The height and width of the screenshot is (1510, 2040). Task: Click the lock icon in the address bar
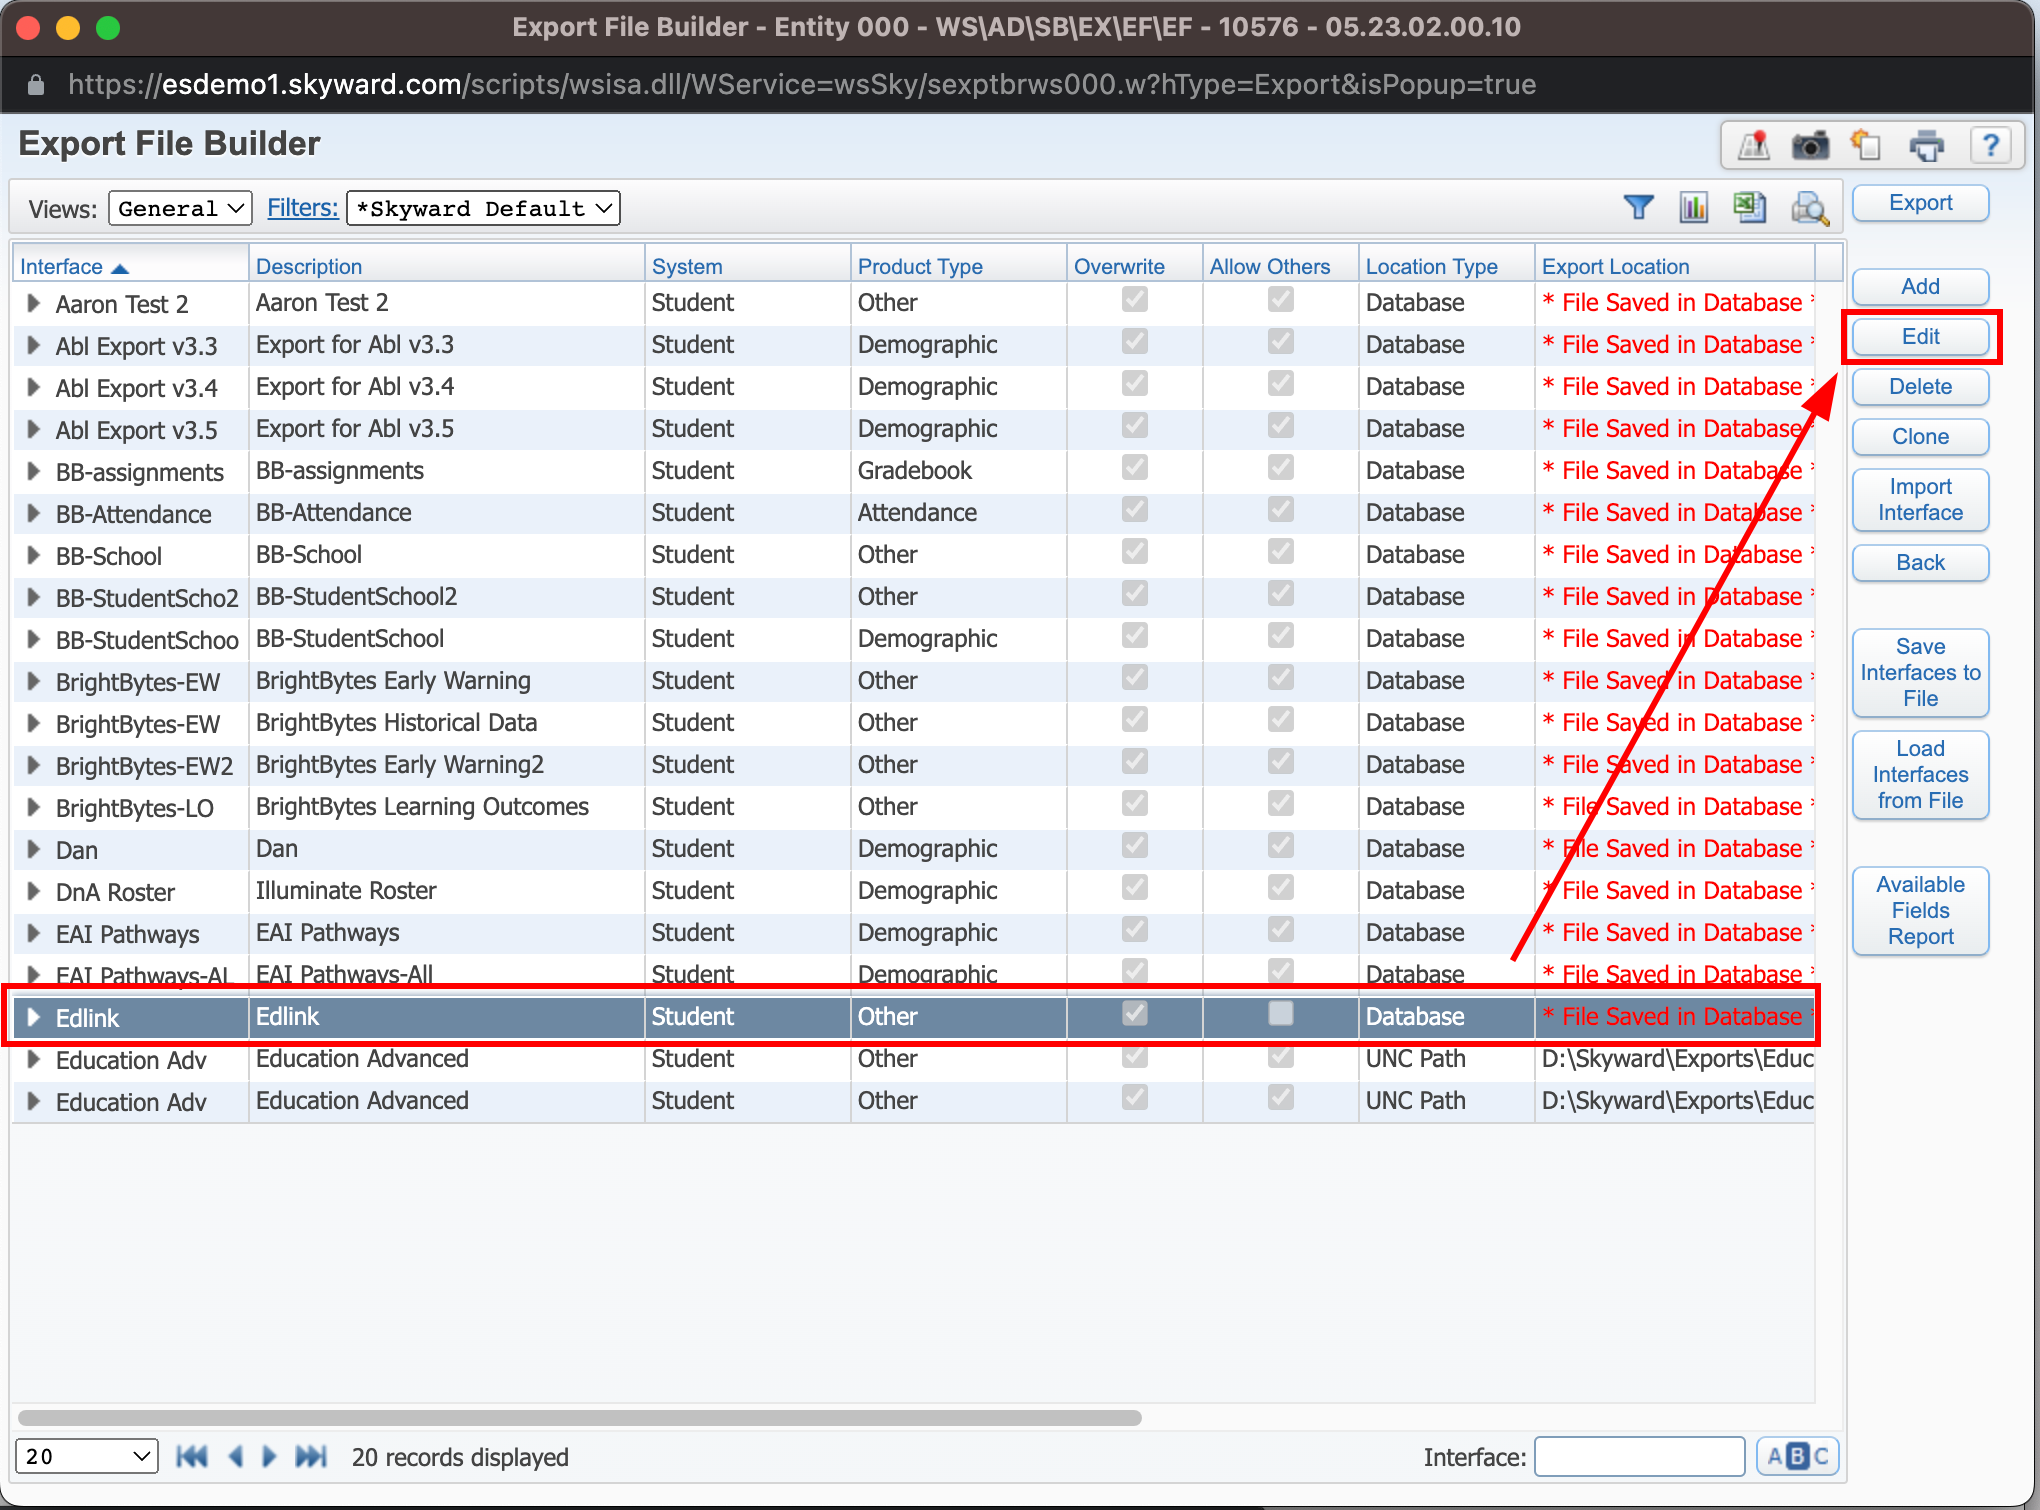(x=36, y=84)
